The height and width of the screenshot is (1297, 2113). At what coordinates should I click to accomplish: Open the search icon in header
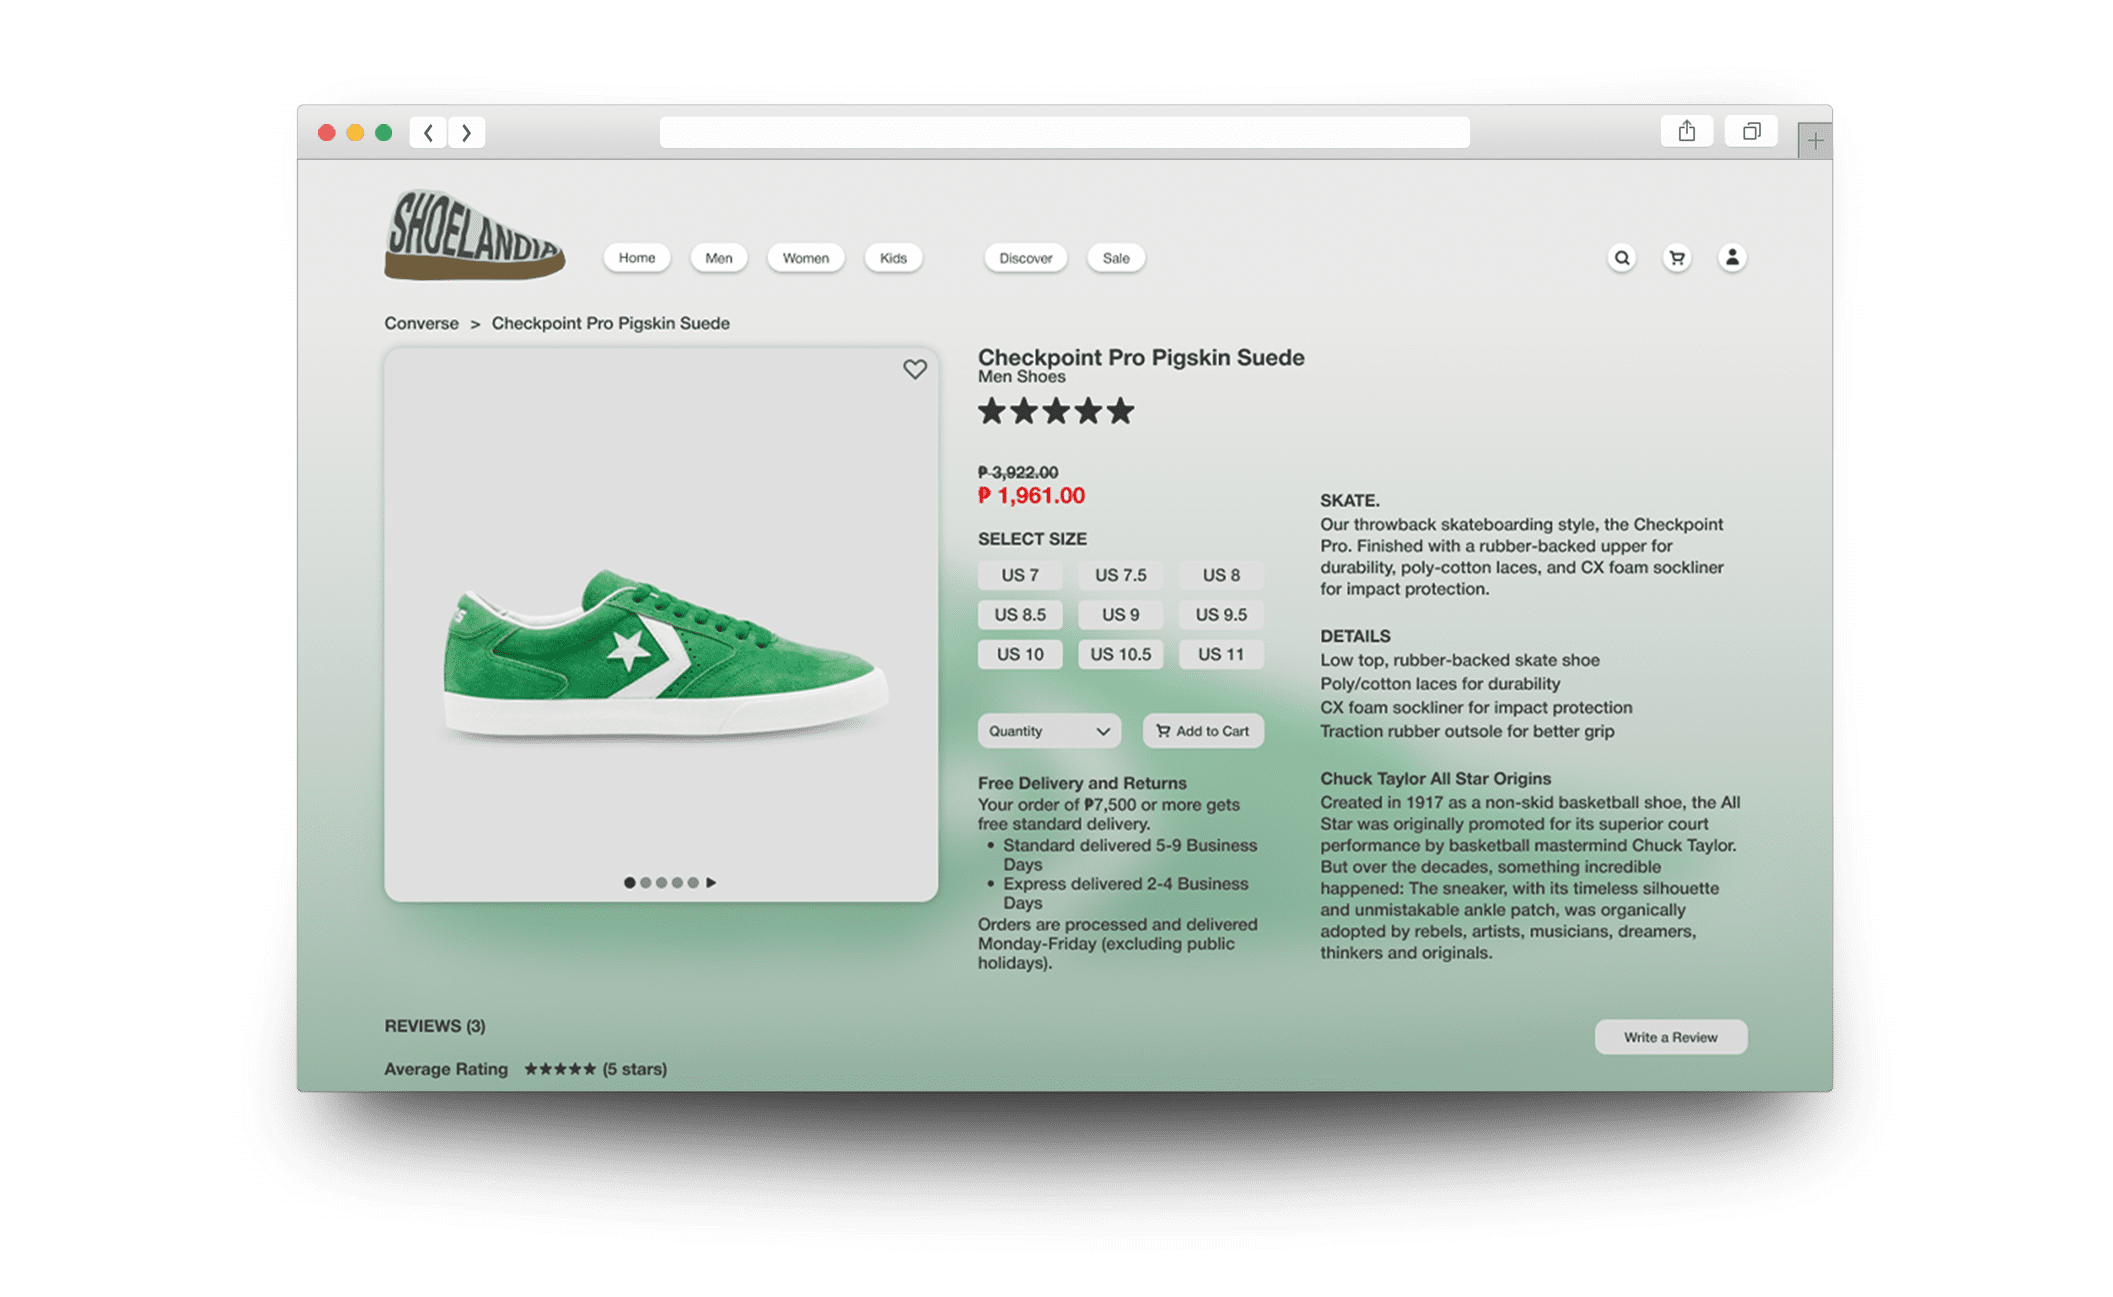(1621, 258)
